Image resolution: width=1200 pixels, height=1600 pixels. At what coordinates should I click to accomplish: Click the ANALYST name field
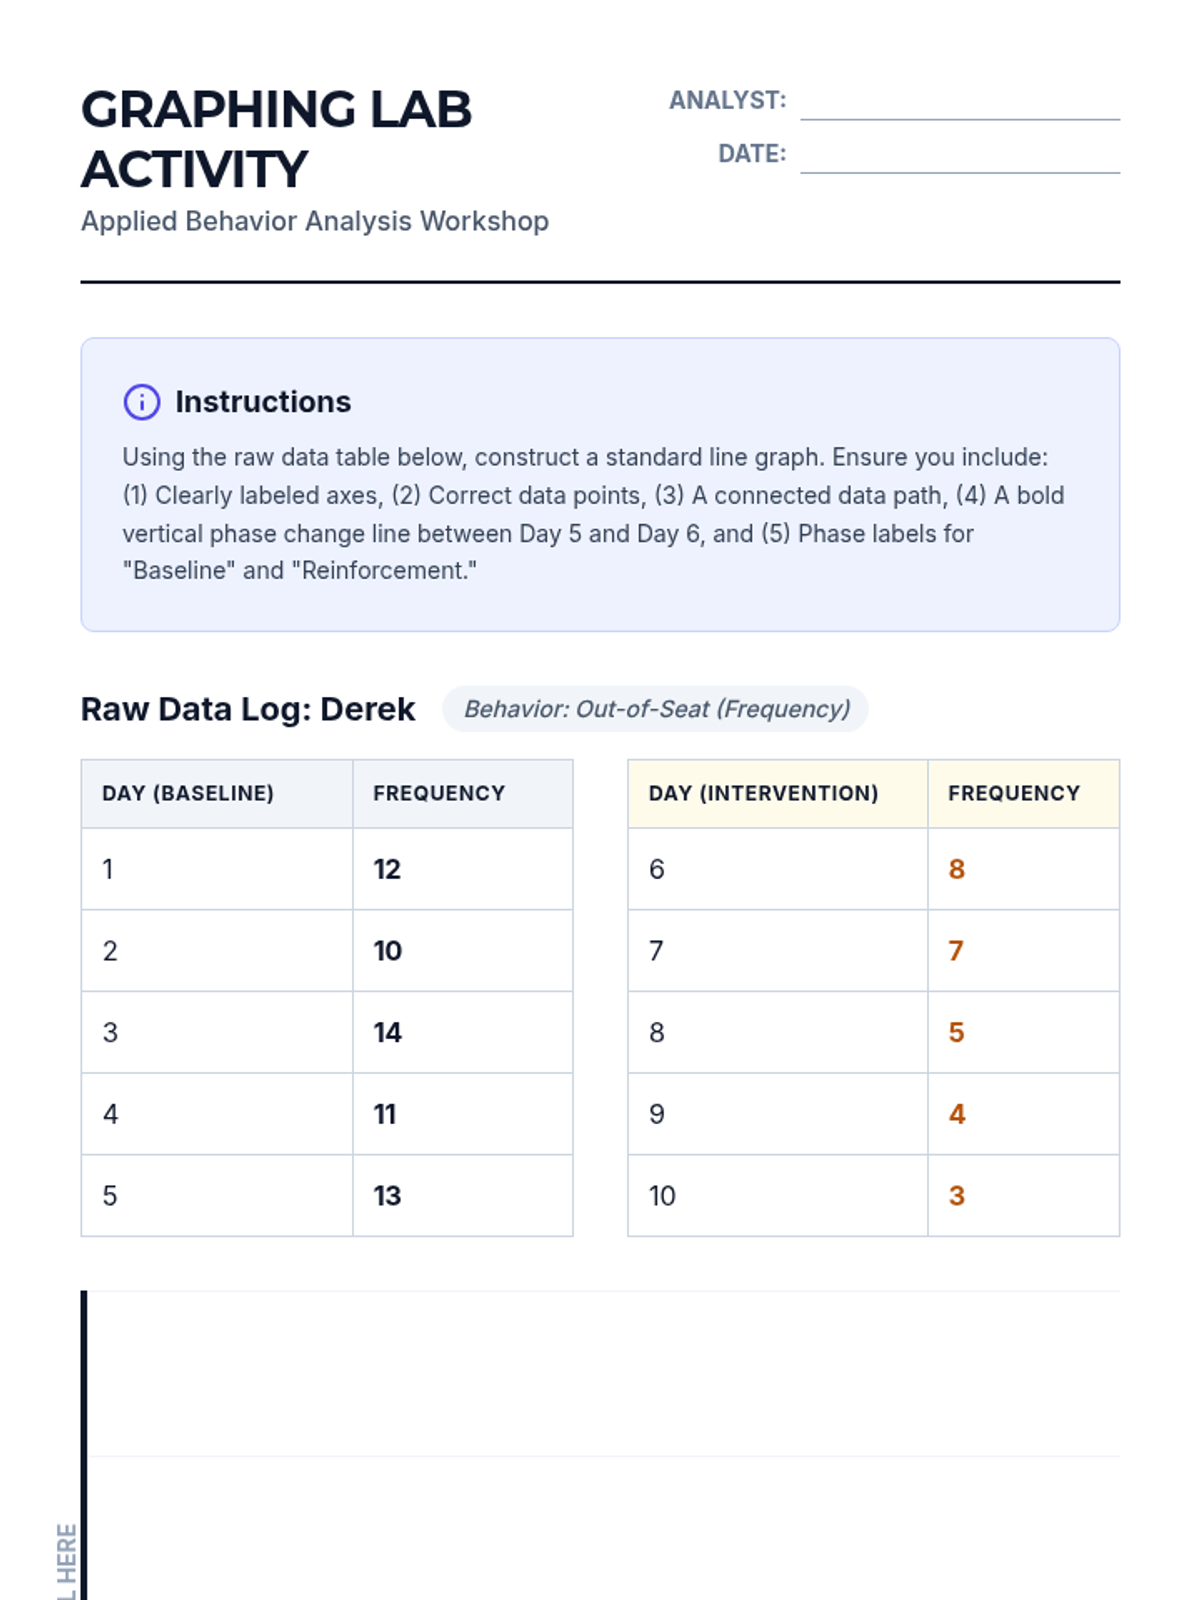click(x=959, y=103)
